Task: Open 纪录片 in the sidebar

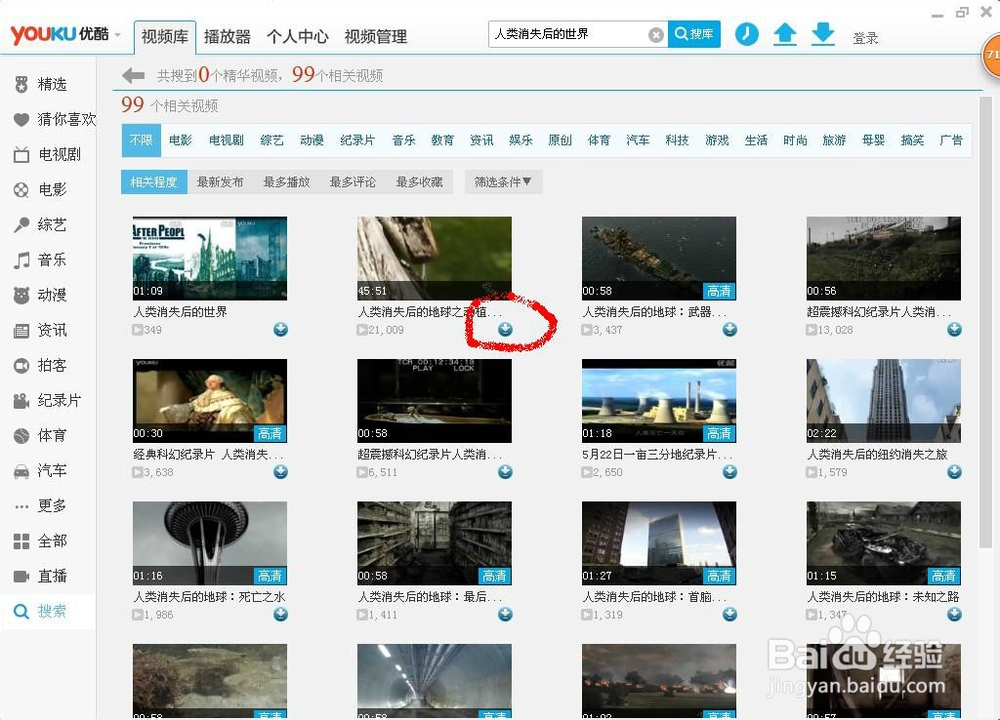Action: click(48, 400)
